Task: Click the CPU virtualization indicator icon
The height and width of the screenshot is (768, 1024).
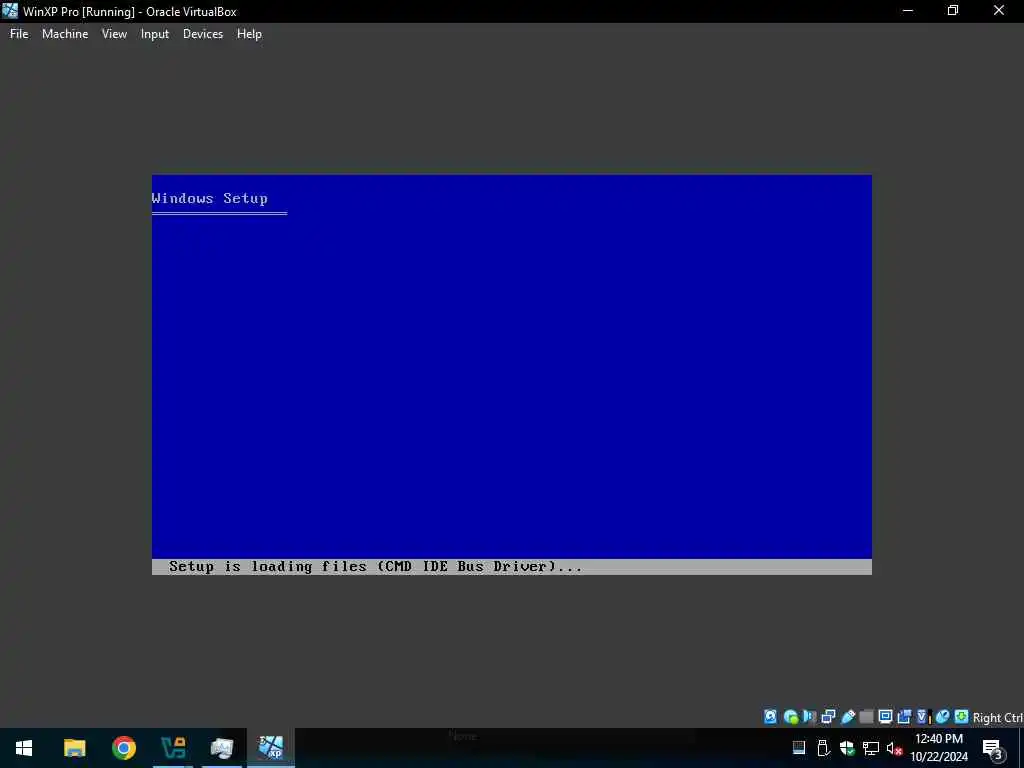Action: point(923,717)
